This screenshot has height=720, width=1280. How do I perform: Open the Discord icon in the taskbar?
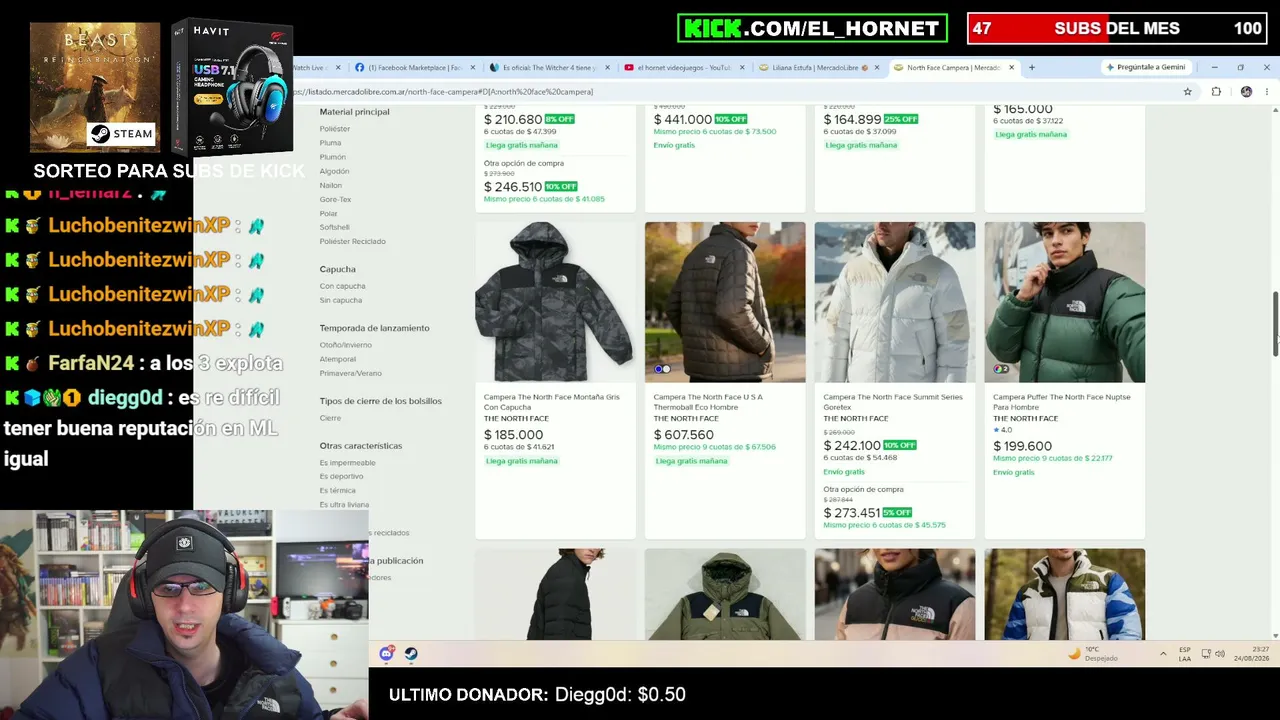point(387,654)
